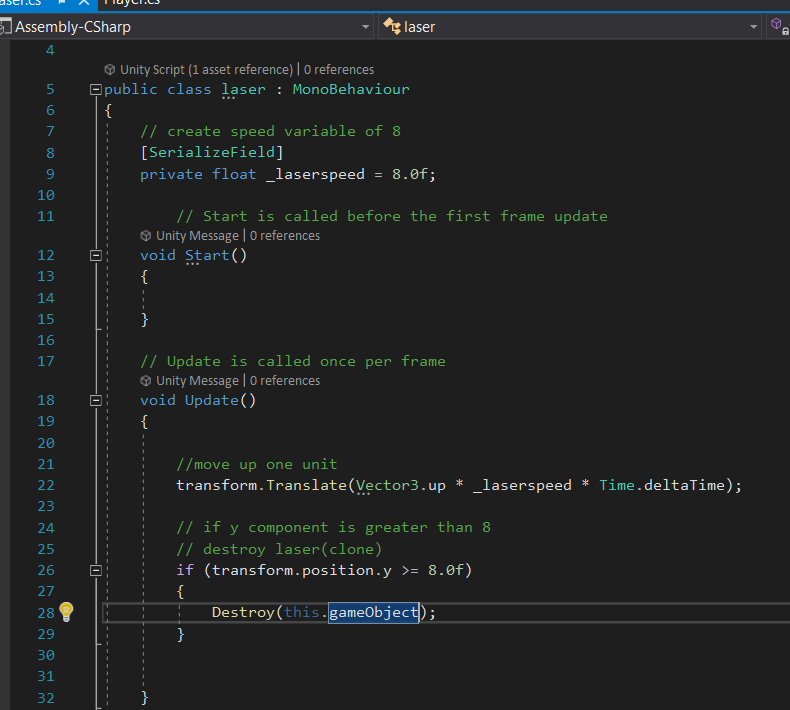The image size is (790, 710).
Task: Click the comment '// Update is called once per frame'
Action: 293,362
